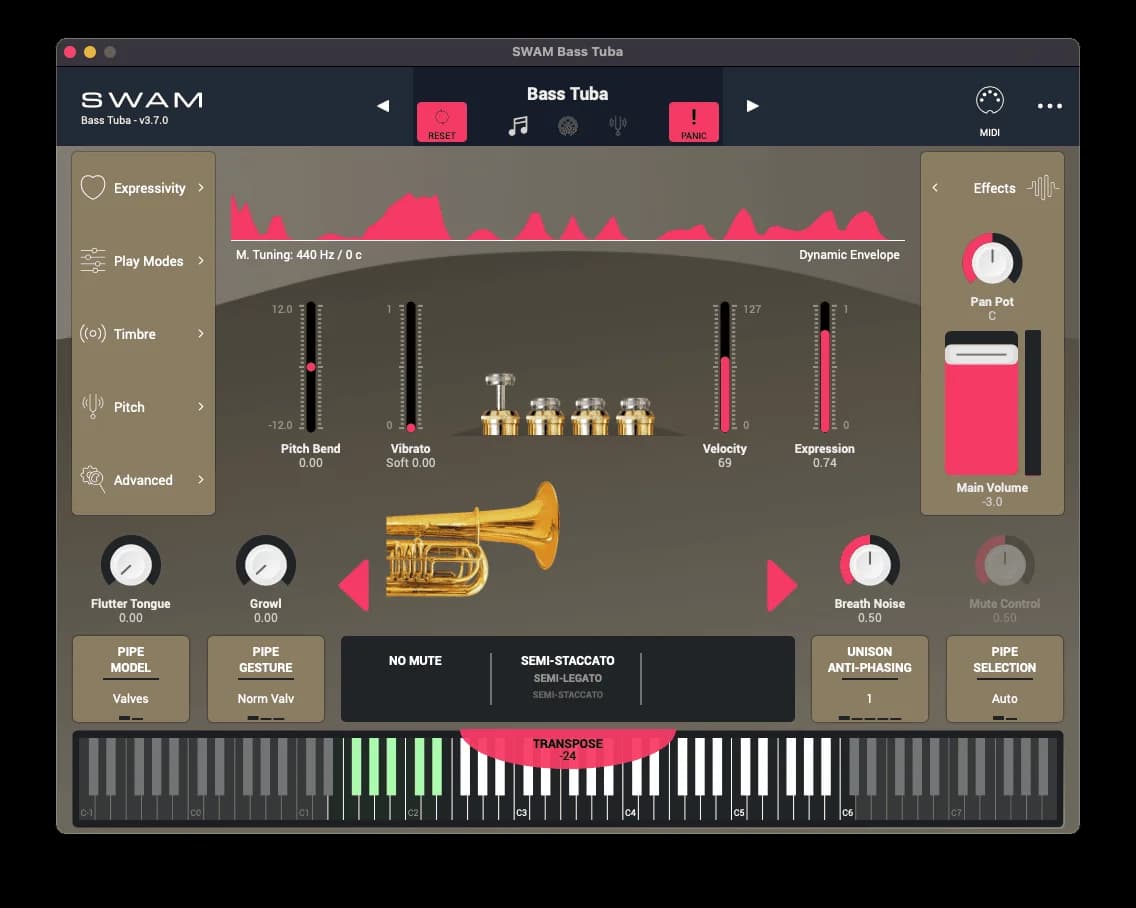Select SEMI-LEGATO articulation mode
Screen dimensions: 1136x908
(567, 676)
